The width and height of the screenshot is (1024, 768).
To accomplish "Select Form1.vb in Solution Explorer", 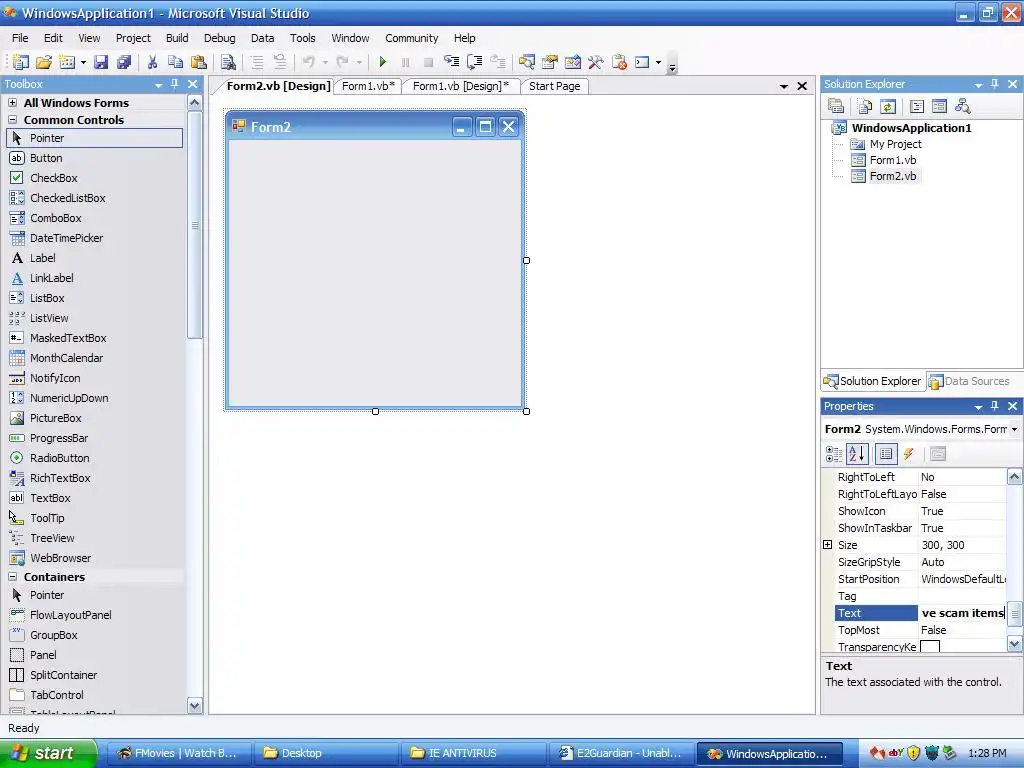I will [893, 160].
